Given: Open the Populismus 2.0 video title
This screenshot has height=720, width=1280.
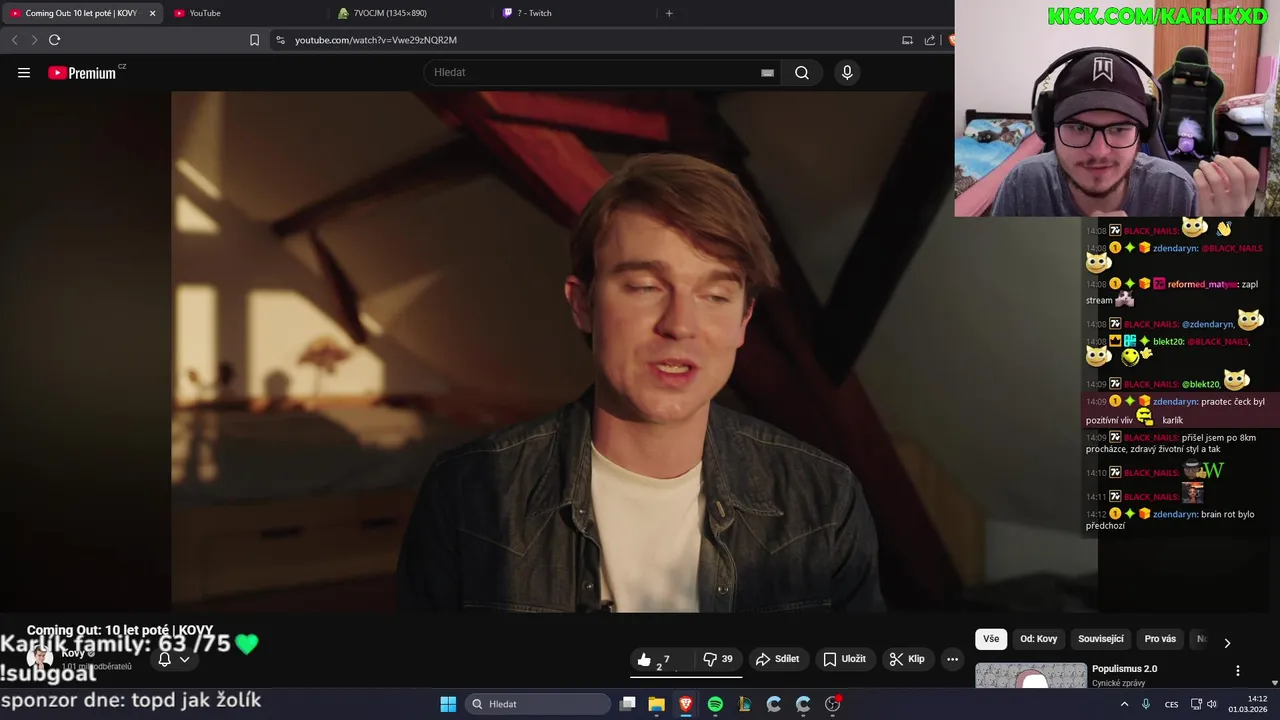Looking at the screenshot, I should [x=1124, y=669].
